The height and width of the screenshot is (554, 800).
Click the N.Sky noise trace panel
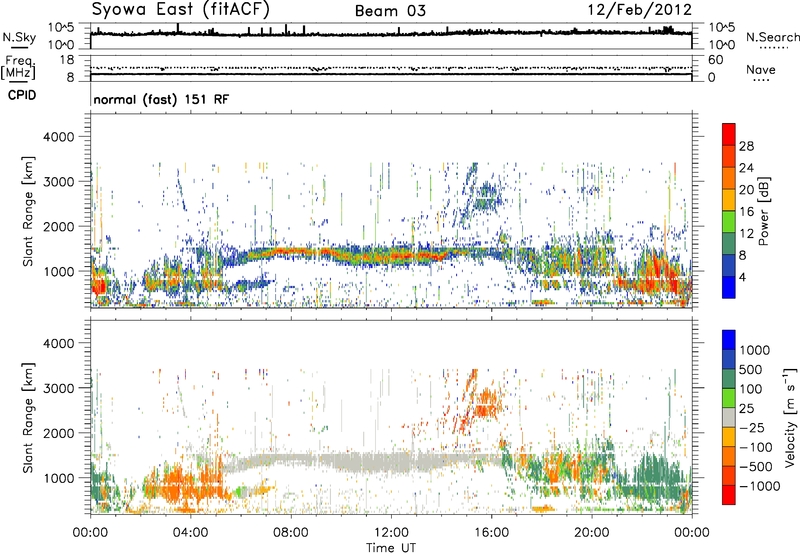(x=391, y=36)
